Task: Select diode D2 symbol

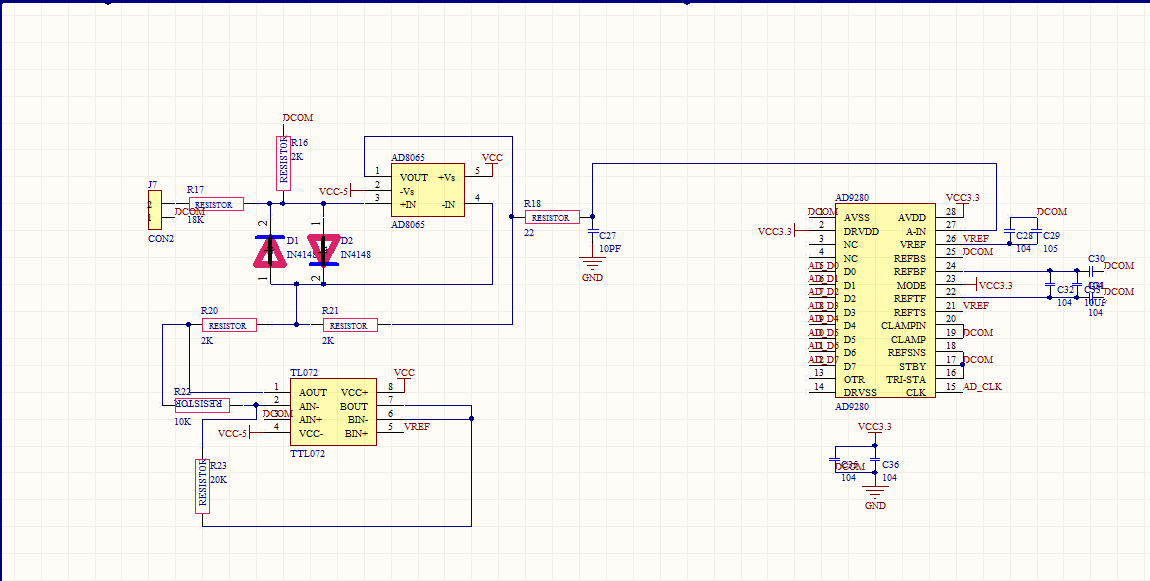Action: point(323,250)
